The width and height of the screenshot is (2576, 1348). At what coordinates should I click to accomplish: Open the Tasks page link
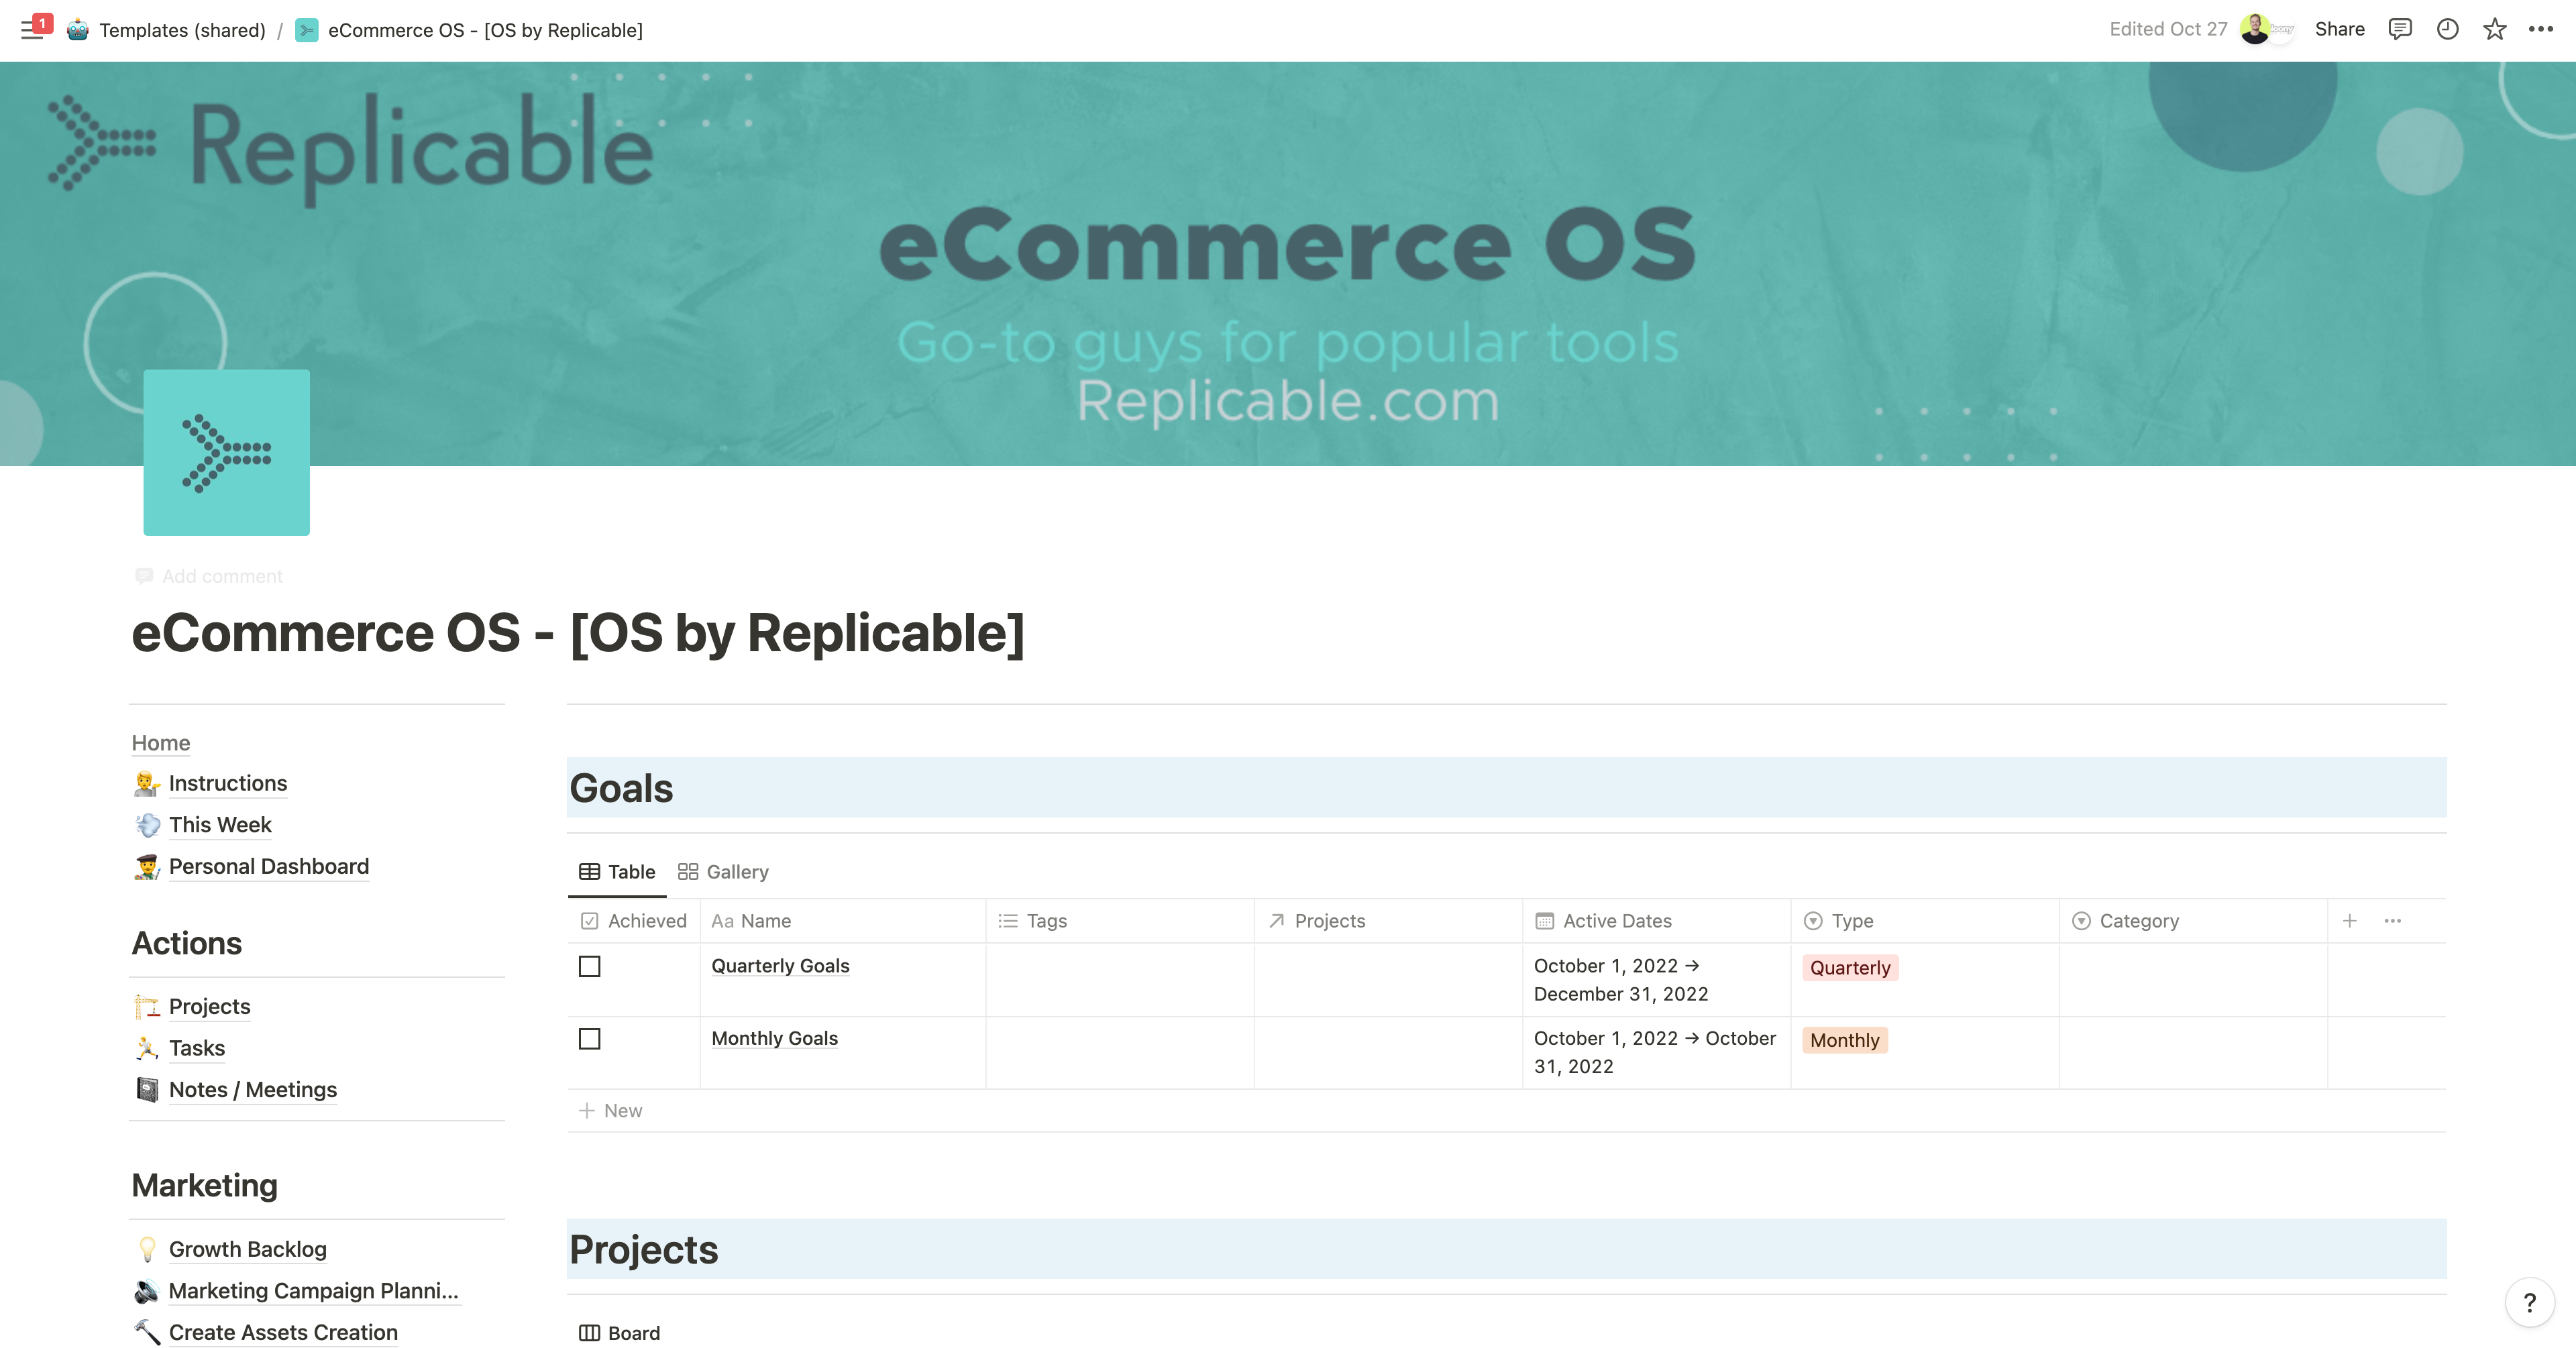(x=197, y=1048)
